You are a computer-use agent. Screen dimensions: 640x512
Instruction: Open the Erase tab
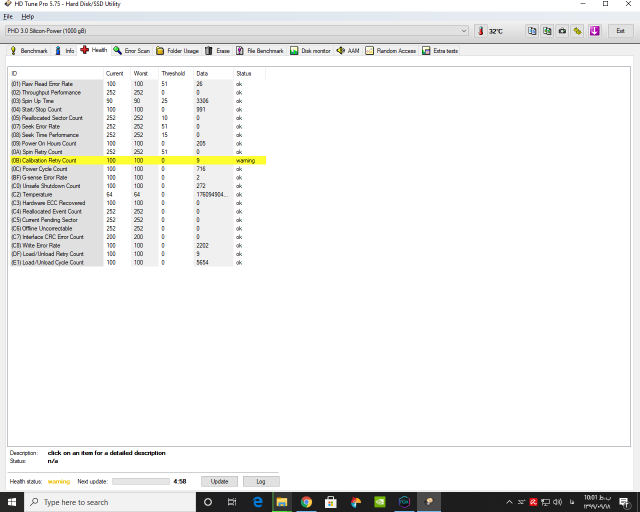pos(218,51)
